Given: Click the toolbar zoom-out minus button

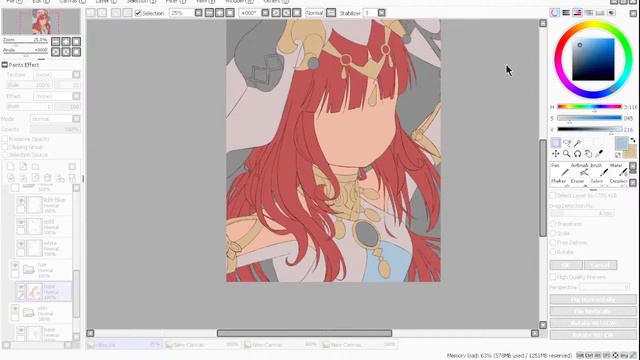Looking at the screenshot, I should coord(209,13).
